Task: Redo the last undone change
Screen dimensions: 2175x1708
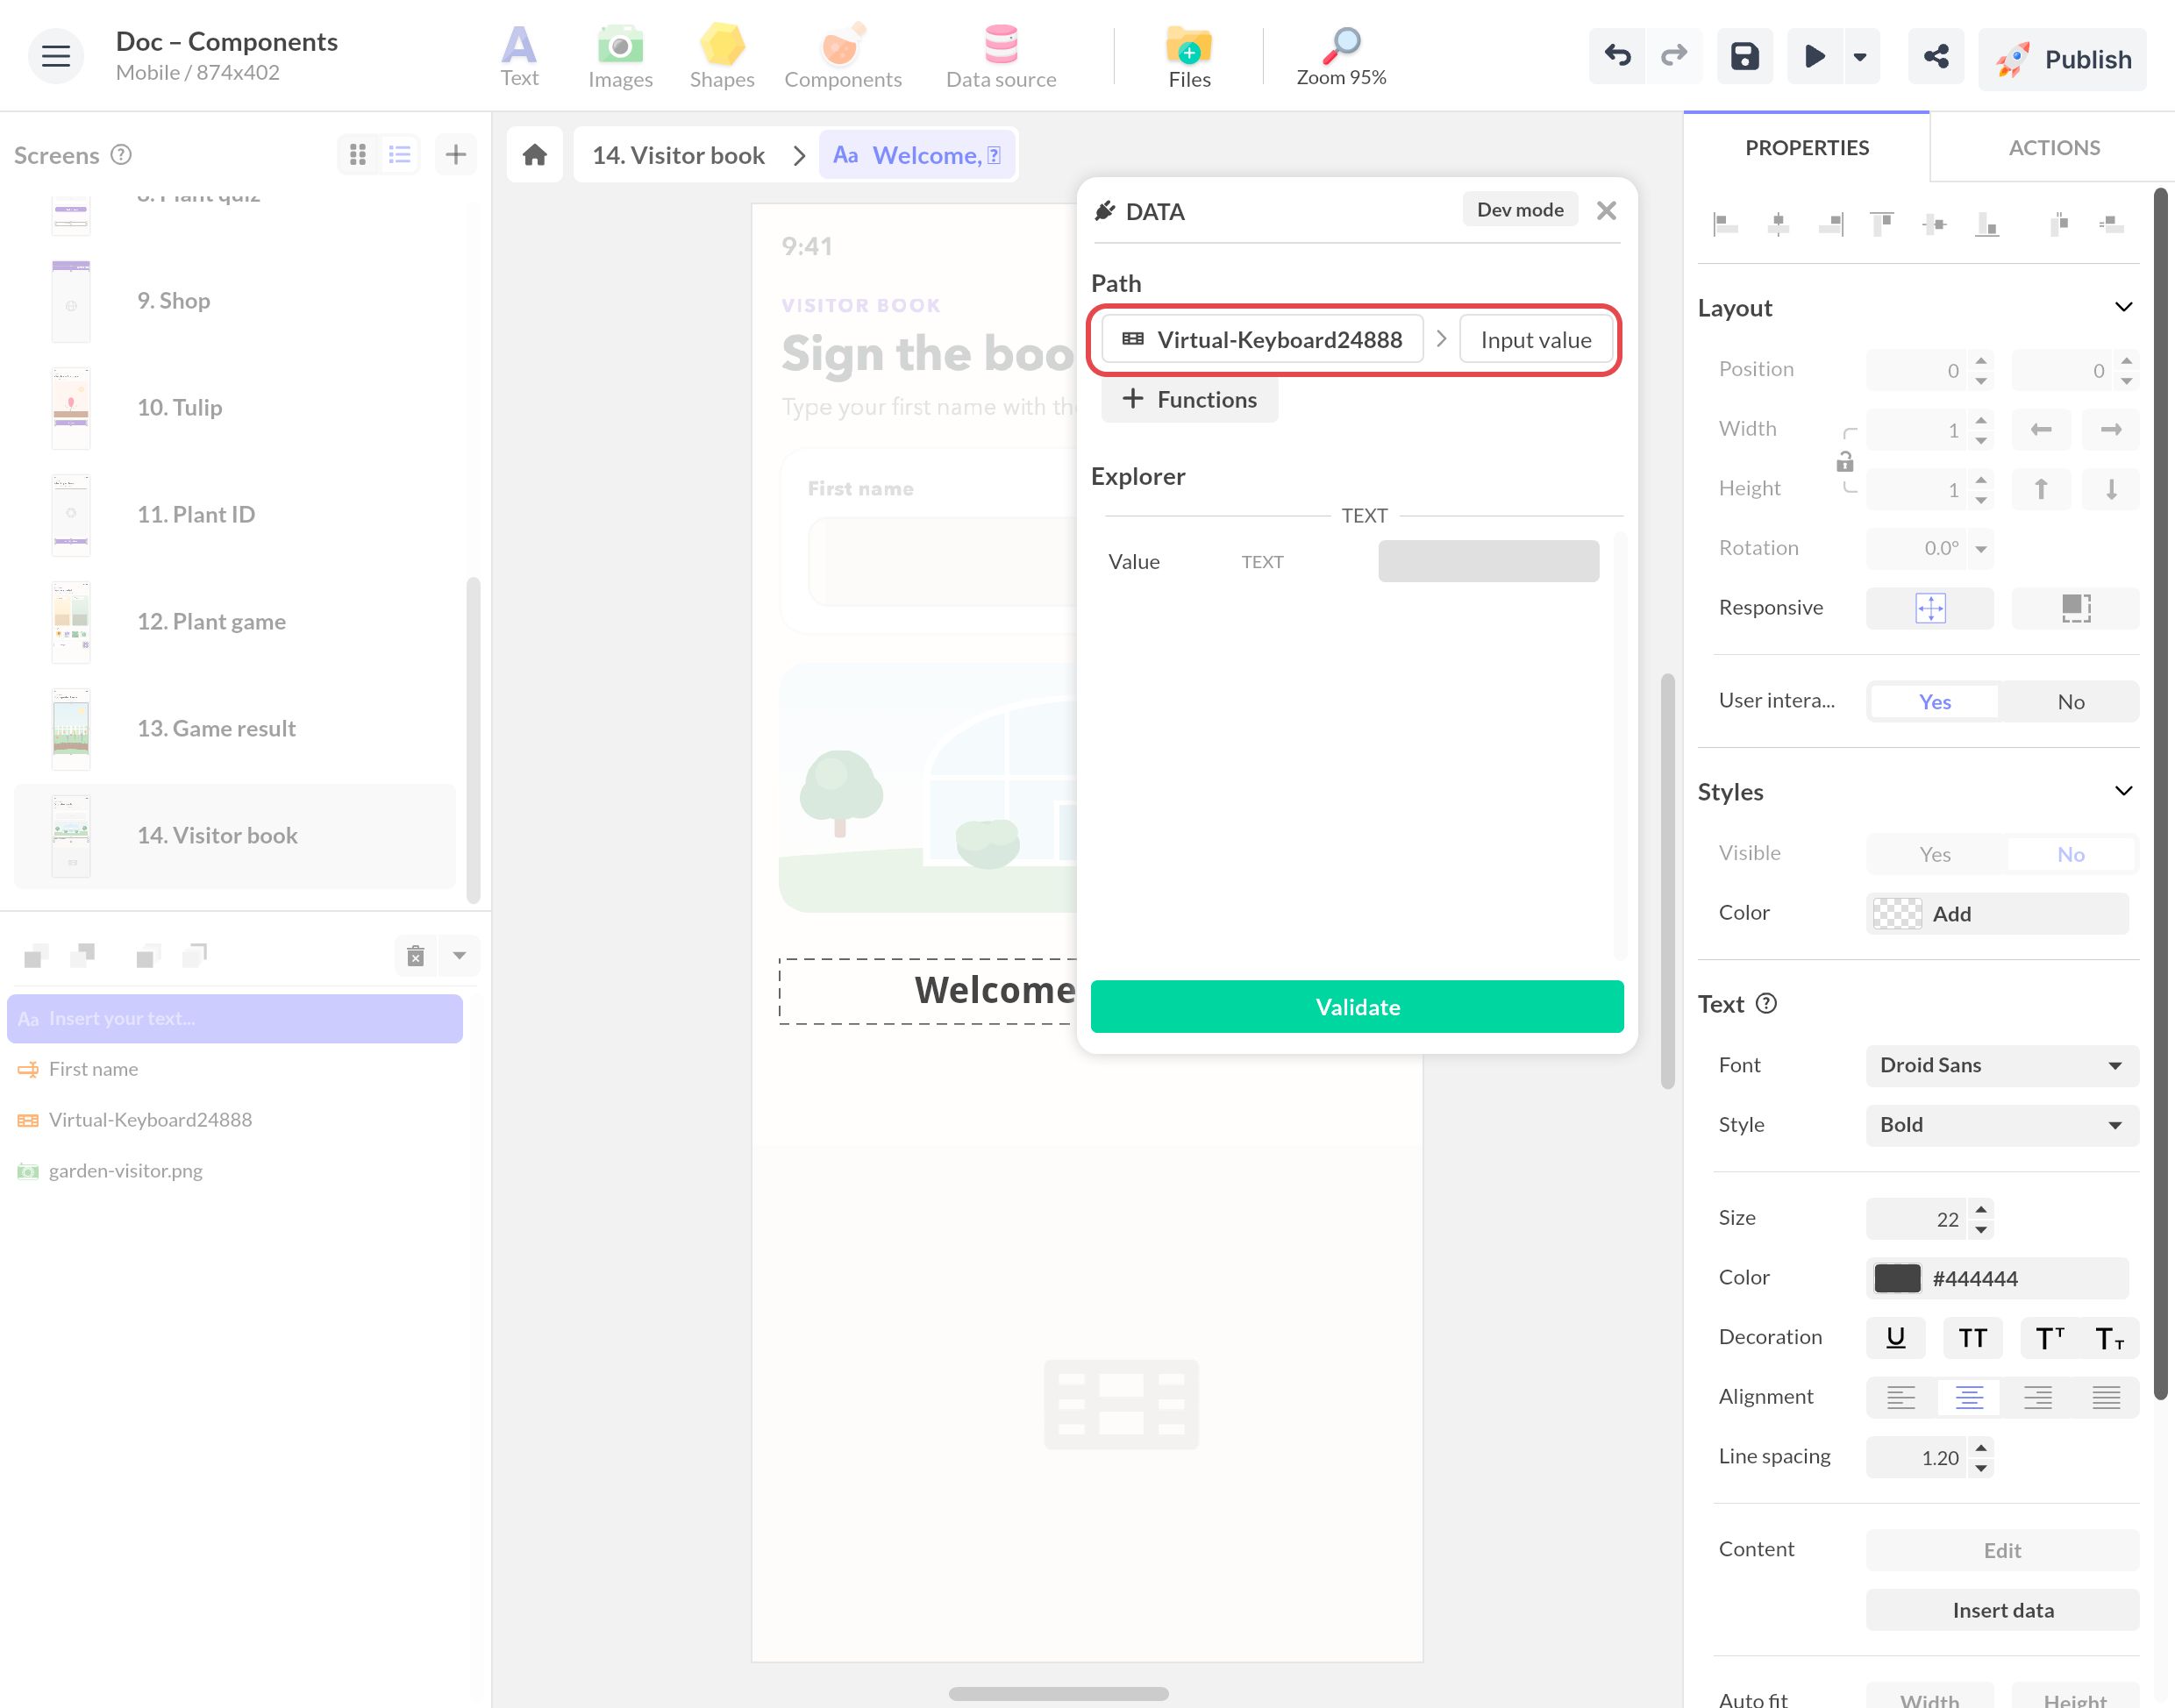Action: 1674,56
